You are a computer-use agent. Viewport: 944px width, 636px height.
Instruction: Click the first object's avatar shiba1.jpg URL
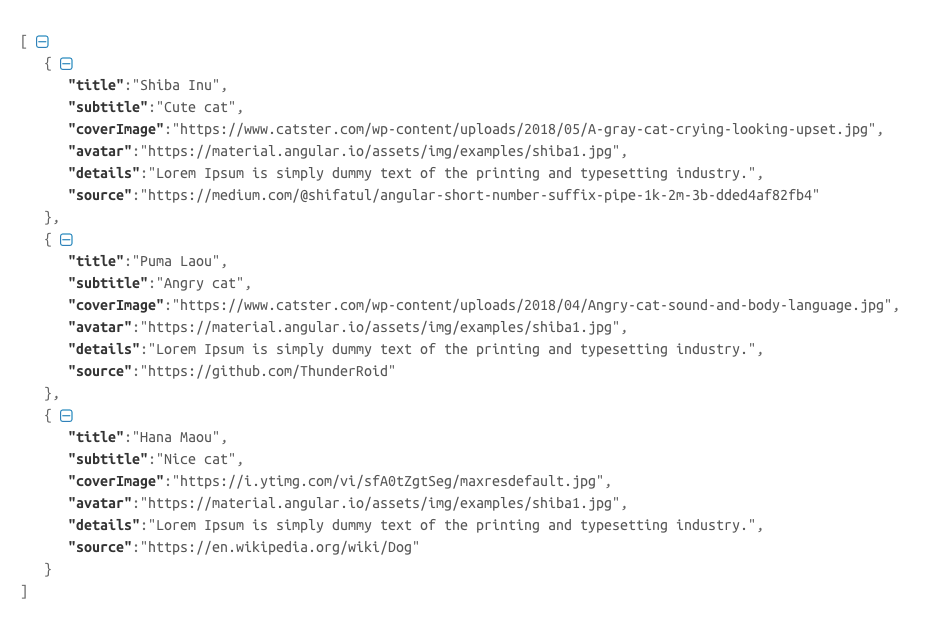point(380,151)
